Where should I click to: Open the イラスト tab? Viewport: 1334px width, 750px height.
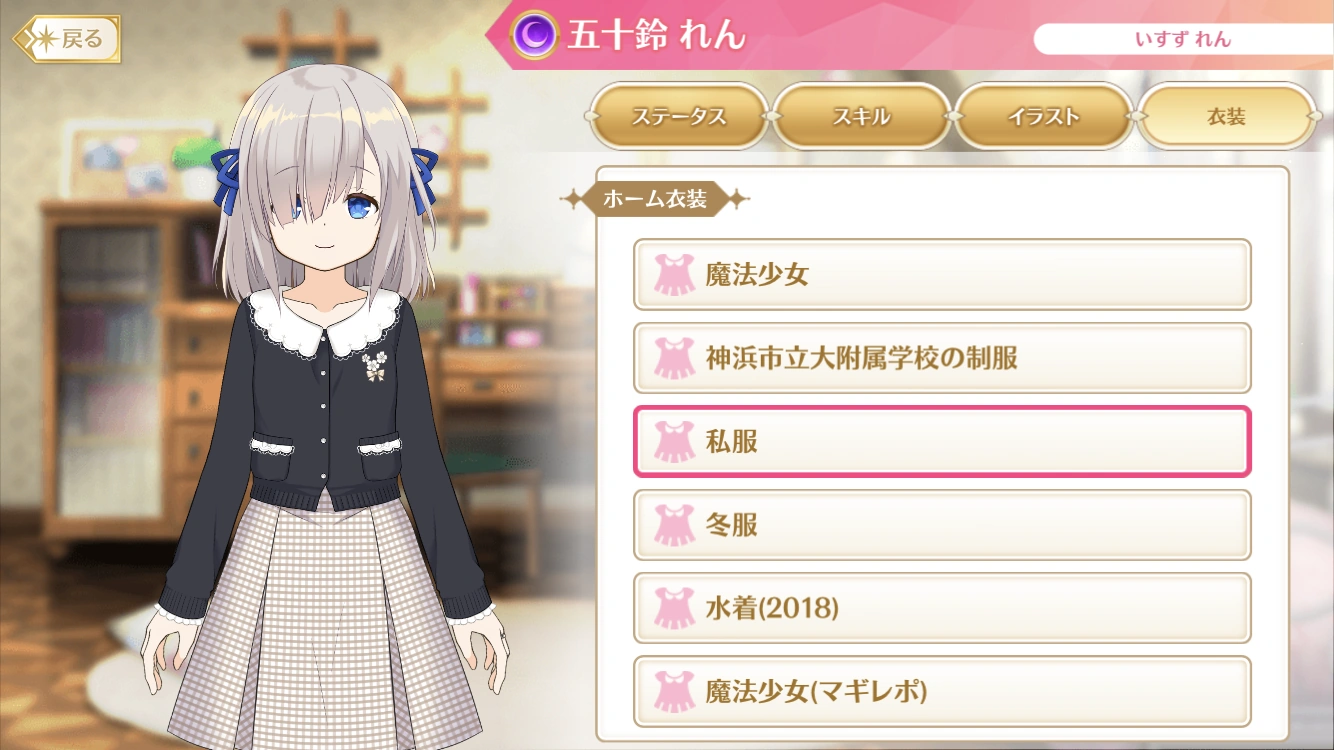point(1044,116)
